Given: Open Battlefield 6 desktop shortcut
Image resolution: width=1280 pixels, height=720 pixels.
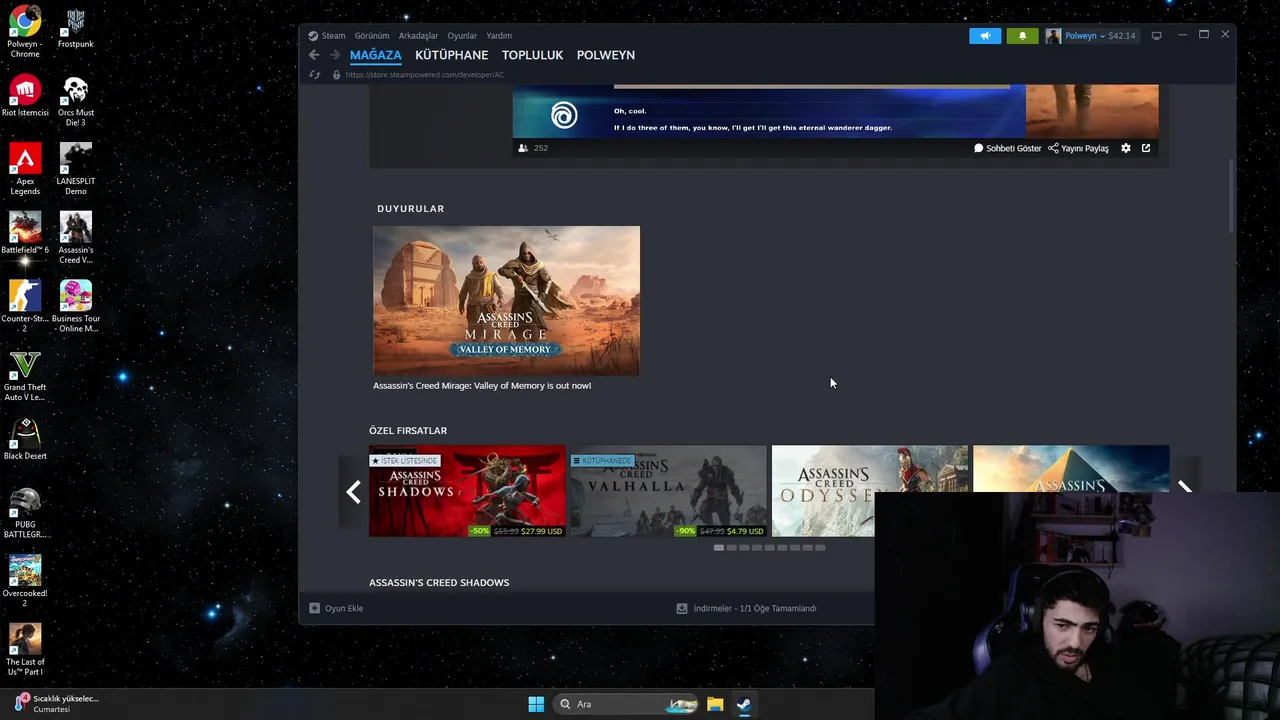Looking at the screenshot, I should point(25,233).
